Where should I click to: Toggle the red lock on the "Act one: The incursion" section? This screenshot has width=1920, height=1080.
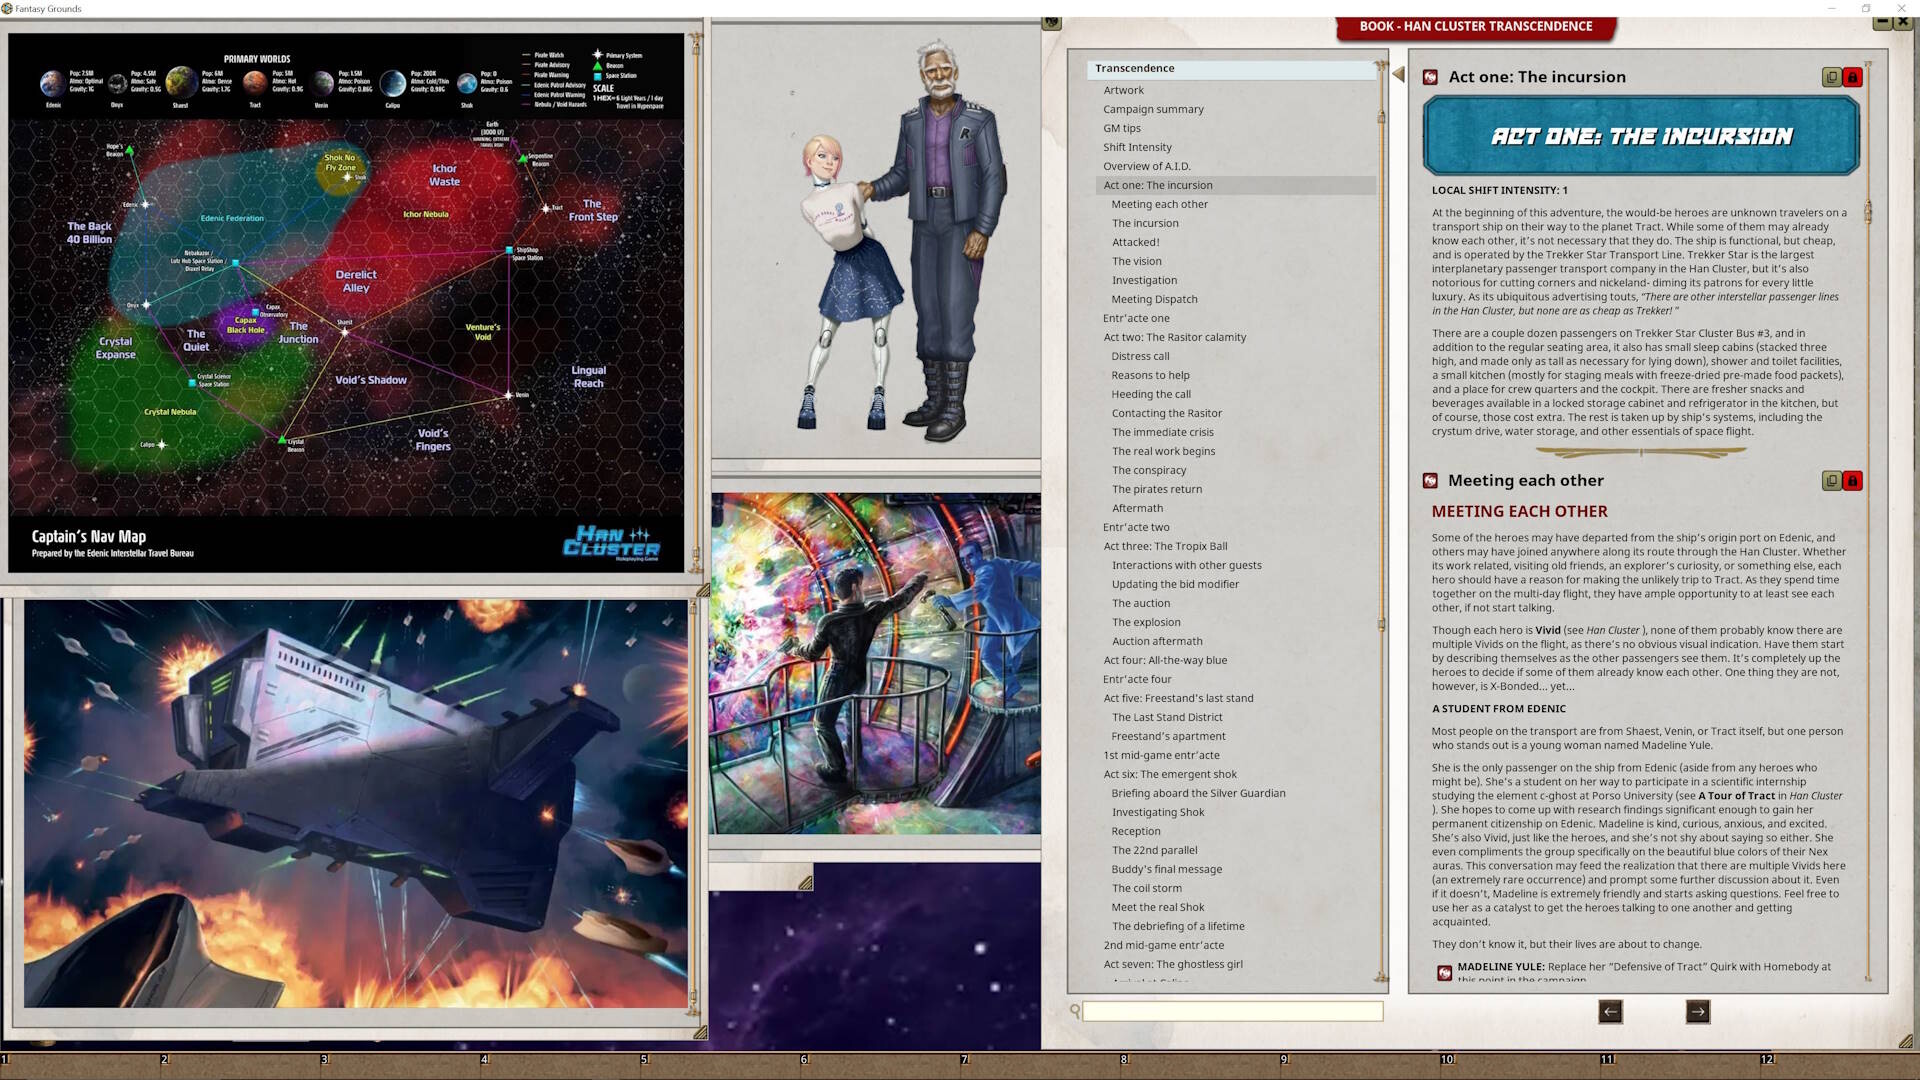[x=1853, y=76]
